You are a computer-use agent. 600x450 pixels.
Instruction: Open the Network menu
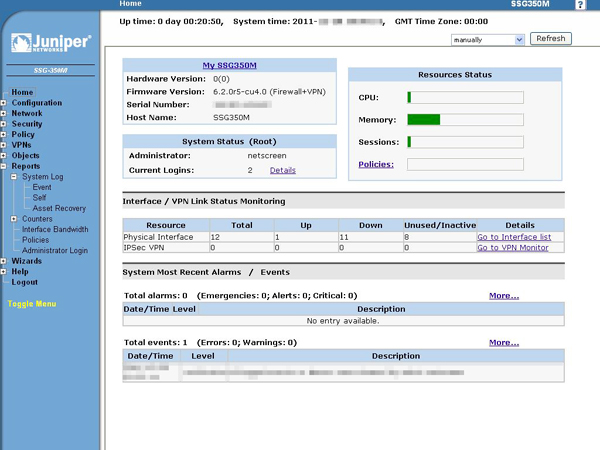(27, 114)
